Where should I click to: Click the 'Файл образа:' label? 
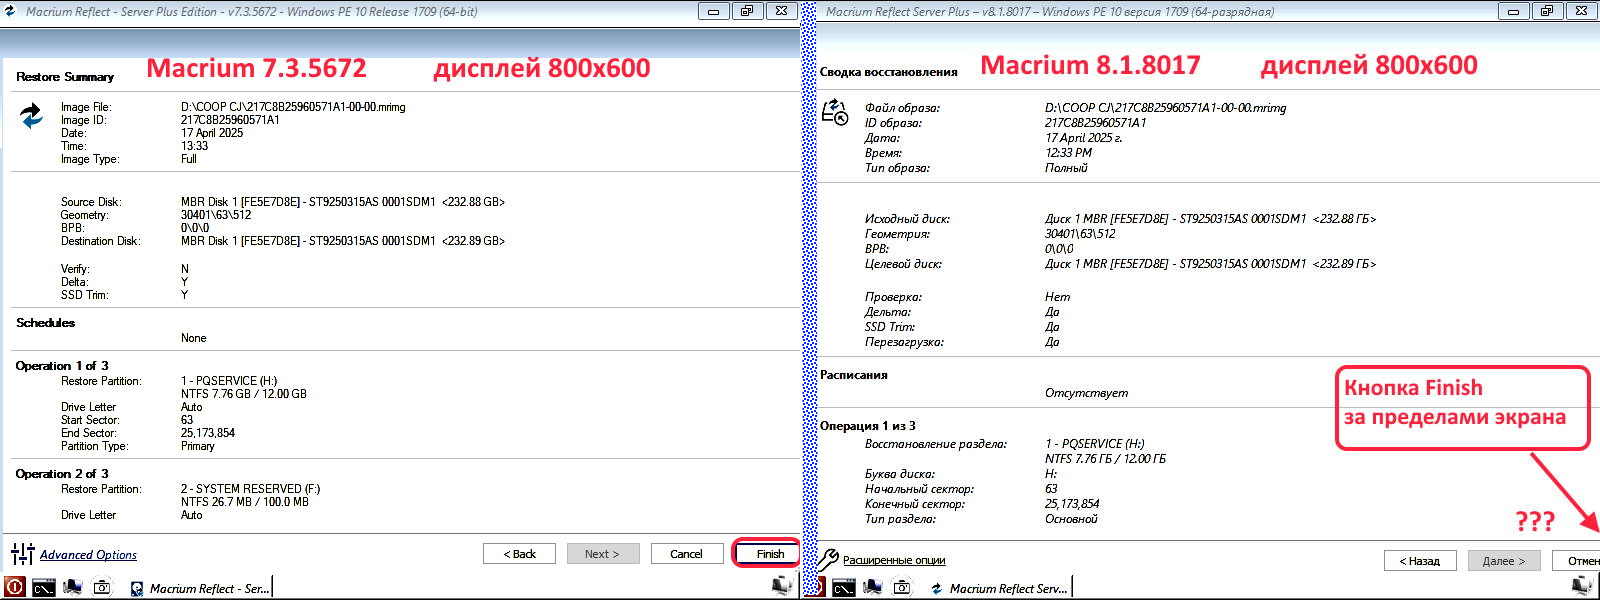[902, 108]
